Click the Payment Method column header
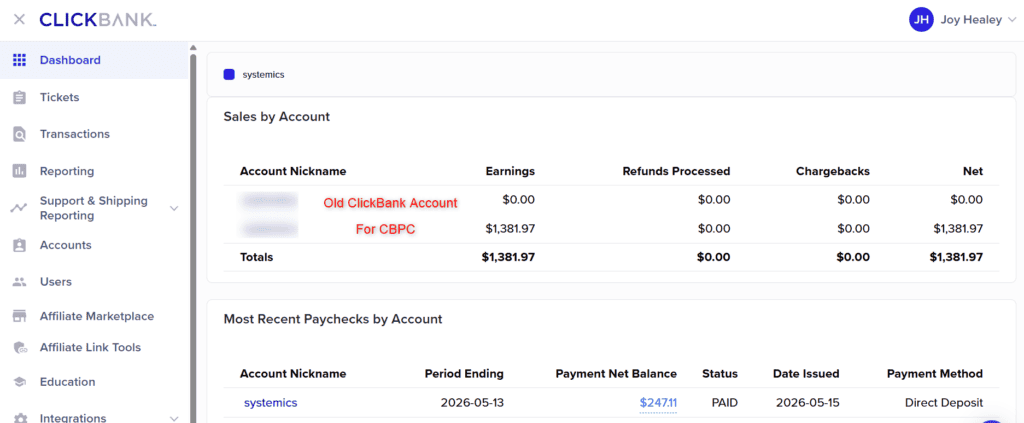1024x423 pixels. pyautogui.click(x=935, y=374)
